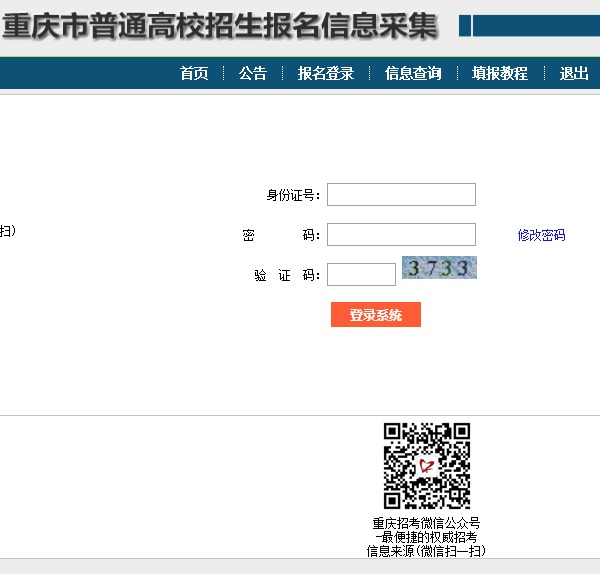View the 填报教程 guide page

(500, 73)
